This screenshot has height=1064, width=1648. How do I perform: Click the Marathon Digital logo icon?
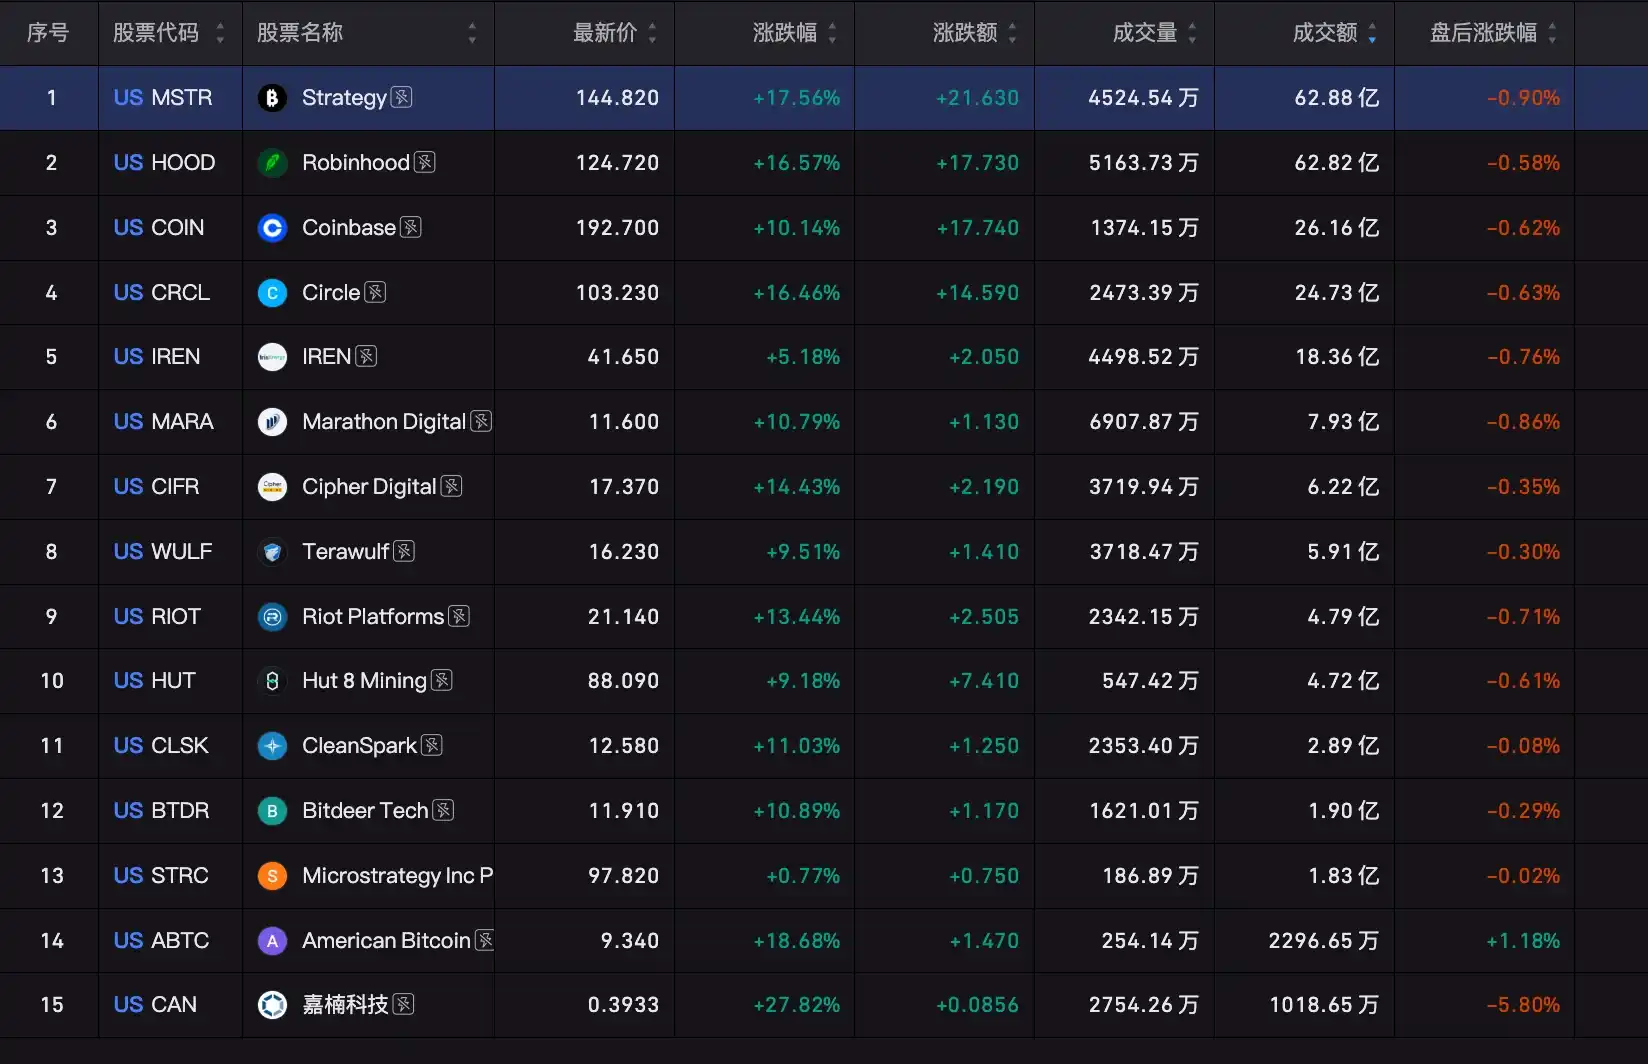(x=272, y=422)
